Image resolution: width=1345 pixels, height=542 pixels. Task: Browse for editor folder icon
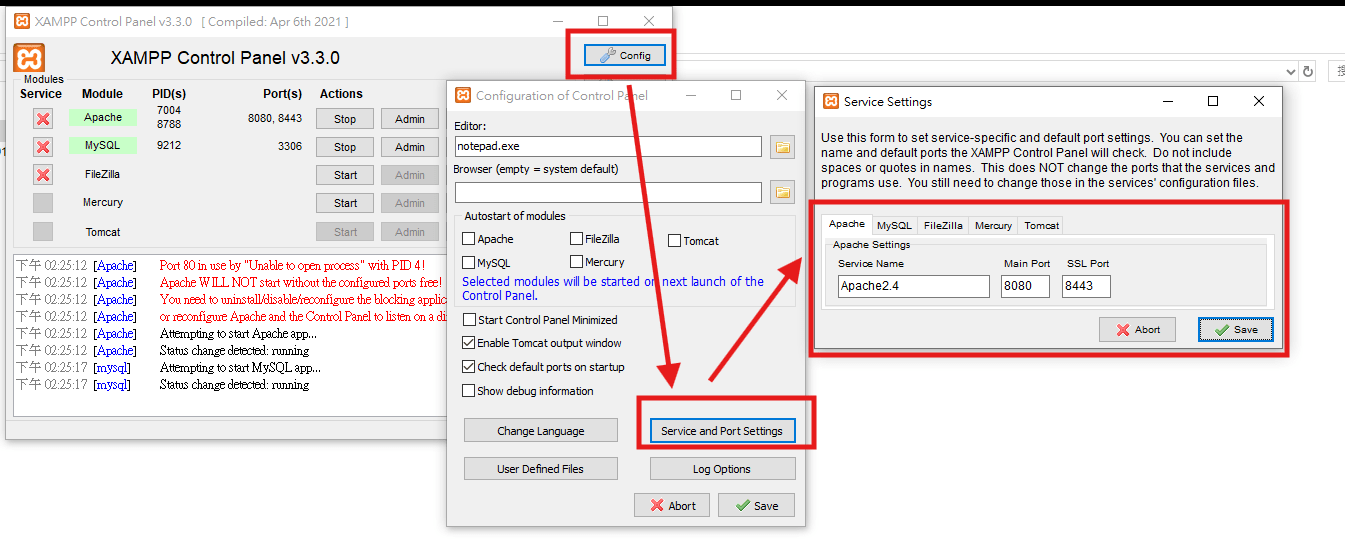pyautogui.click(x=782, y=147)
